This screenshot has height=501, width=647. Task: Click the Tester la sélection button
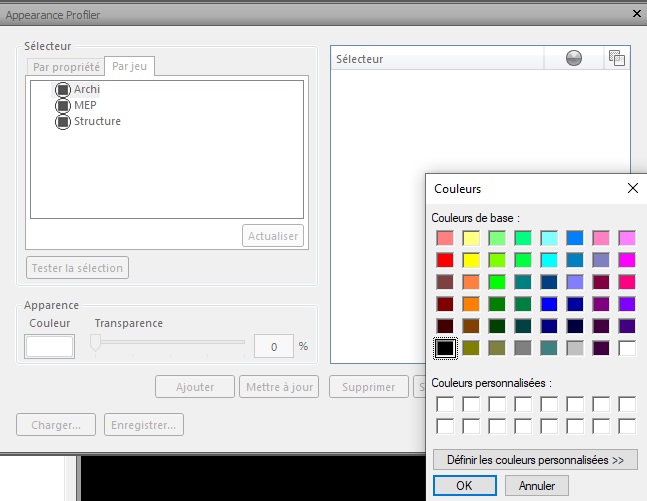tap(78, 267)
